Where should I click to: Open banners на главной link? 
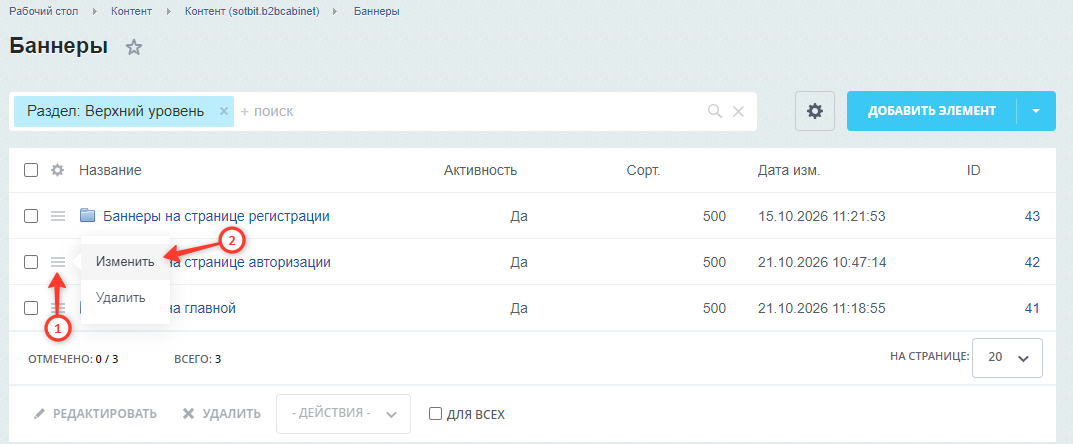click(x=203, y=308)
